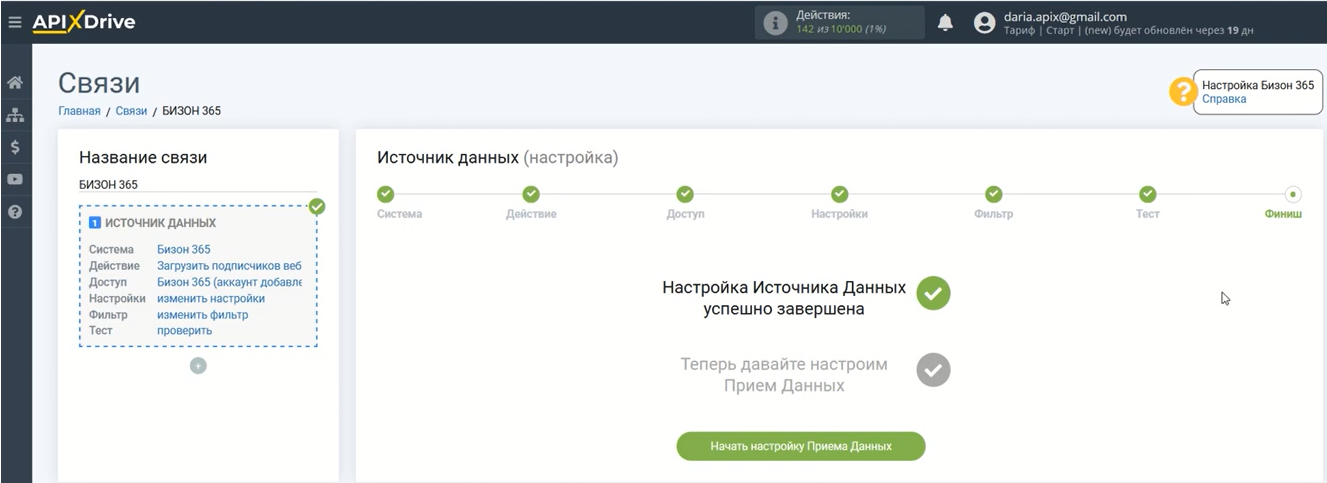Click green check beside успешно завершена
This screenshot has width=1327, height=483.
tap(933, 293)
